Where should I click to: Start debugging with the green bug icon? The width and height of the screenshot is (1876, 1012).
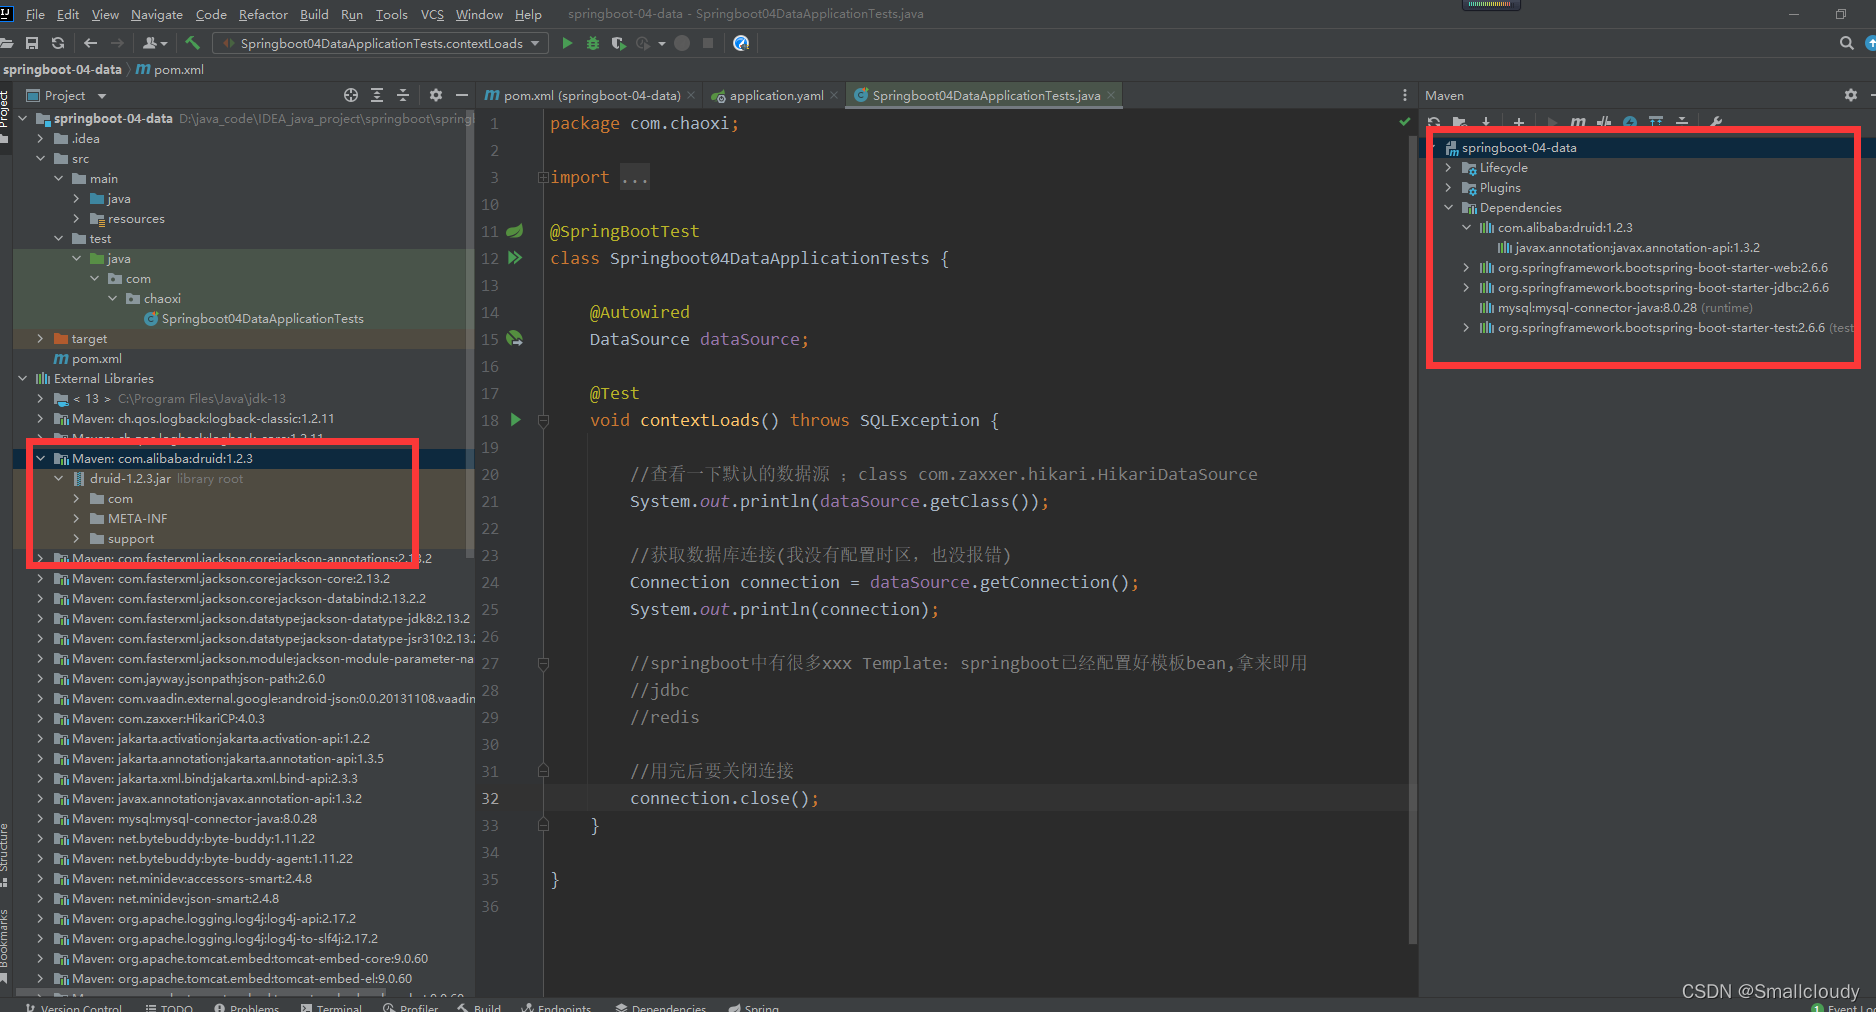pos(593,43)
